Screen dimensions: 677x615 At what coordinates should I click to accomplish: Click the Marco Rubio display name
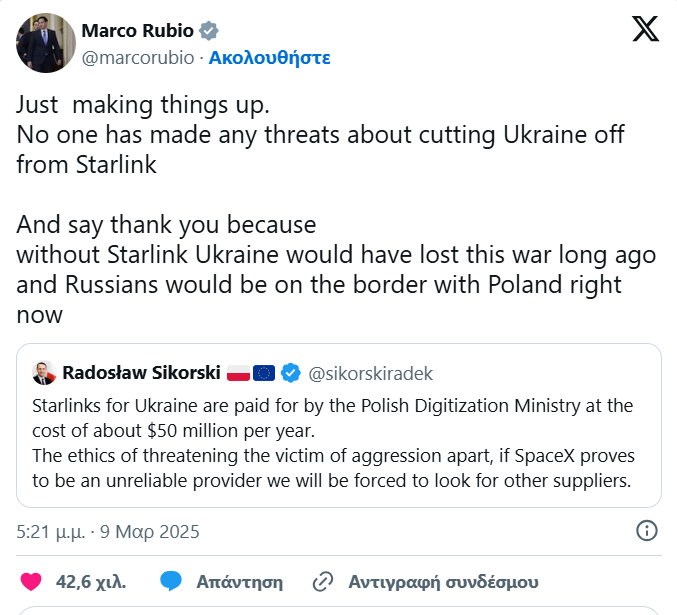(137, 30)
